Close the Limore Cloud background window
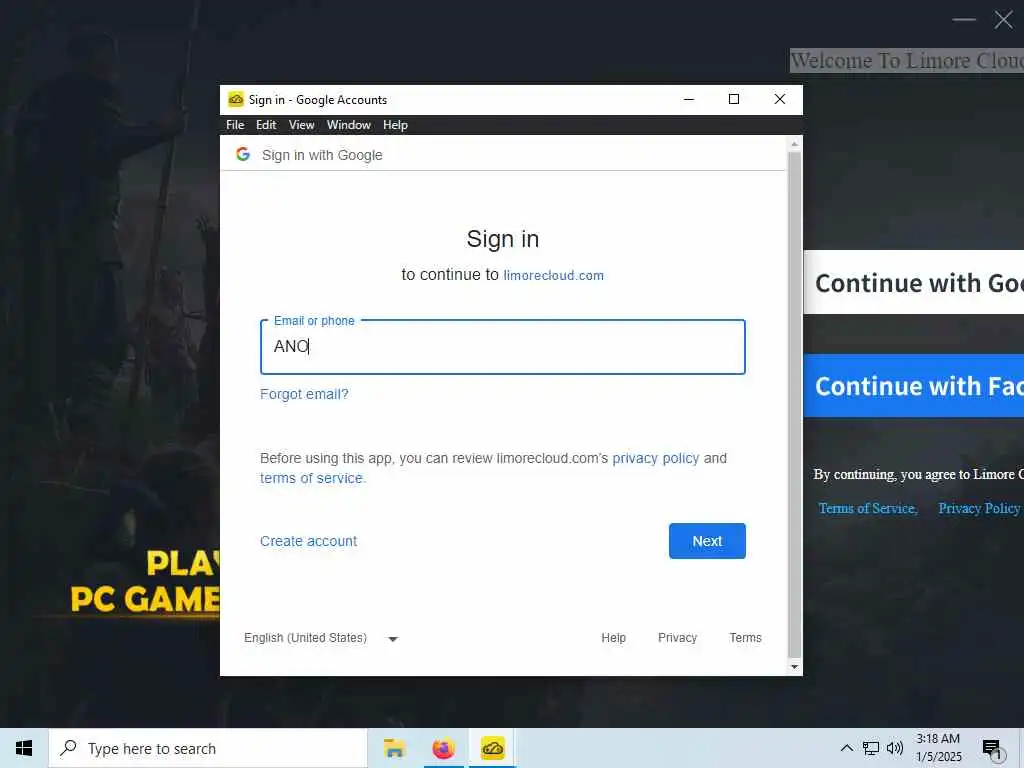The width and height of the screenshot is (1024, 768). (x=1003, y=20)
